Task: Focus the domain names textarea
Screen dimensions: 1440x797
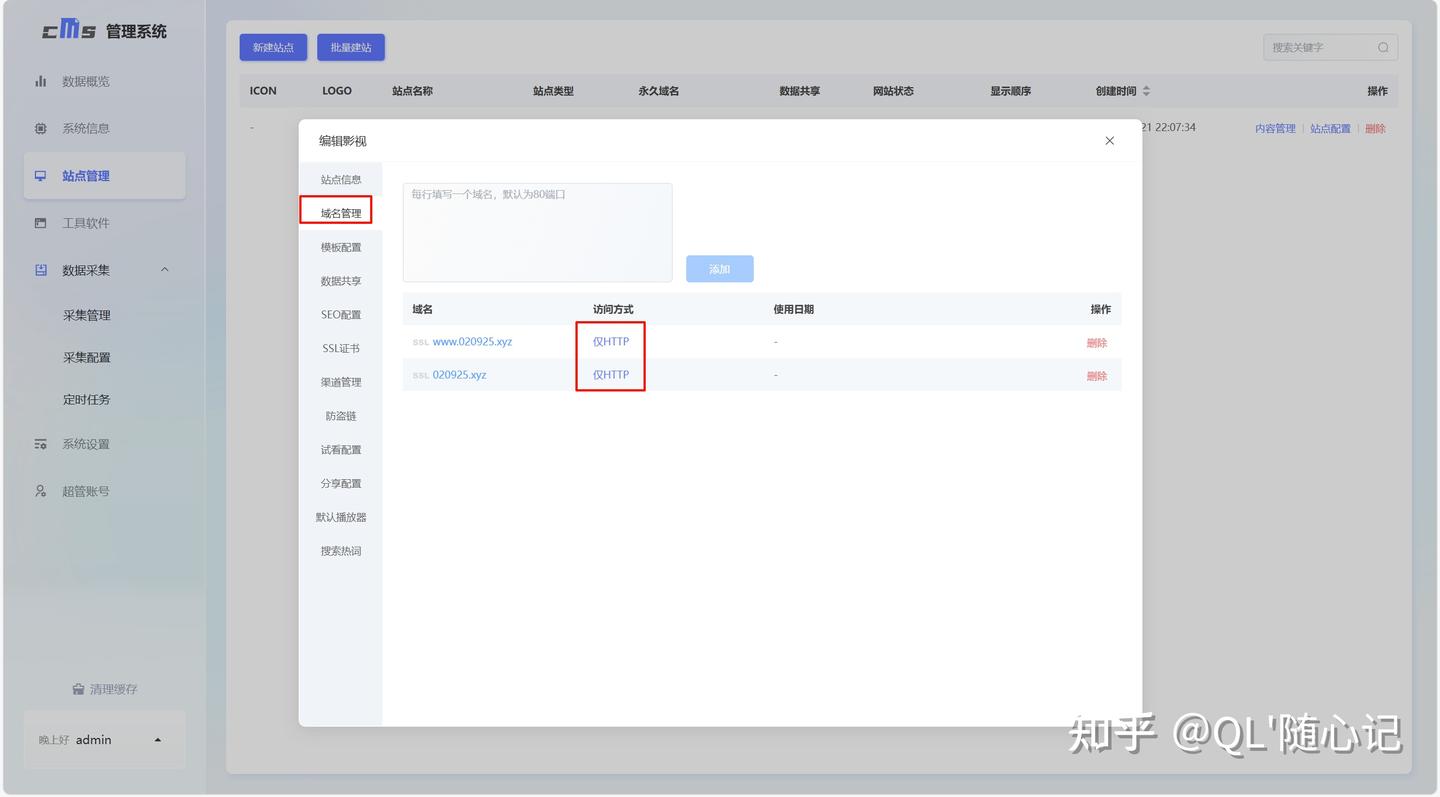Action: tap(538, 233)
